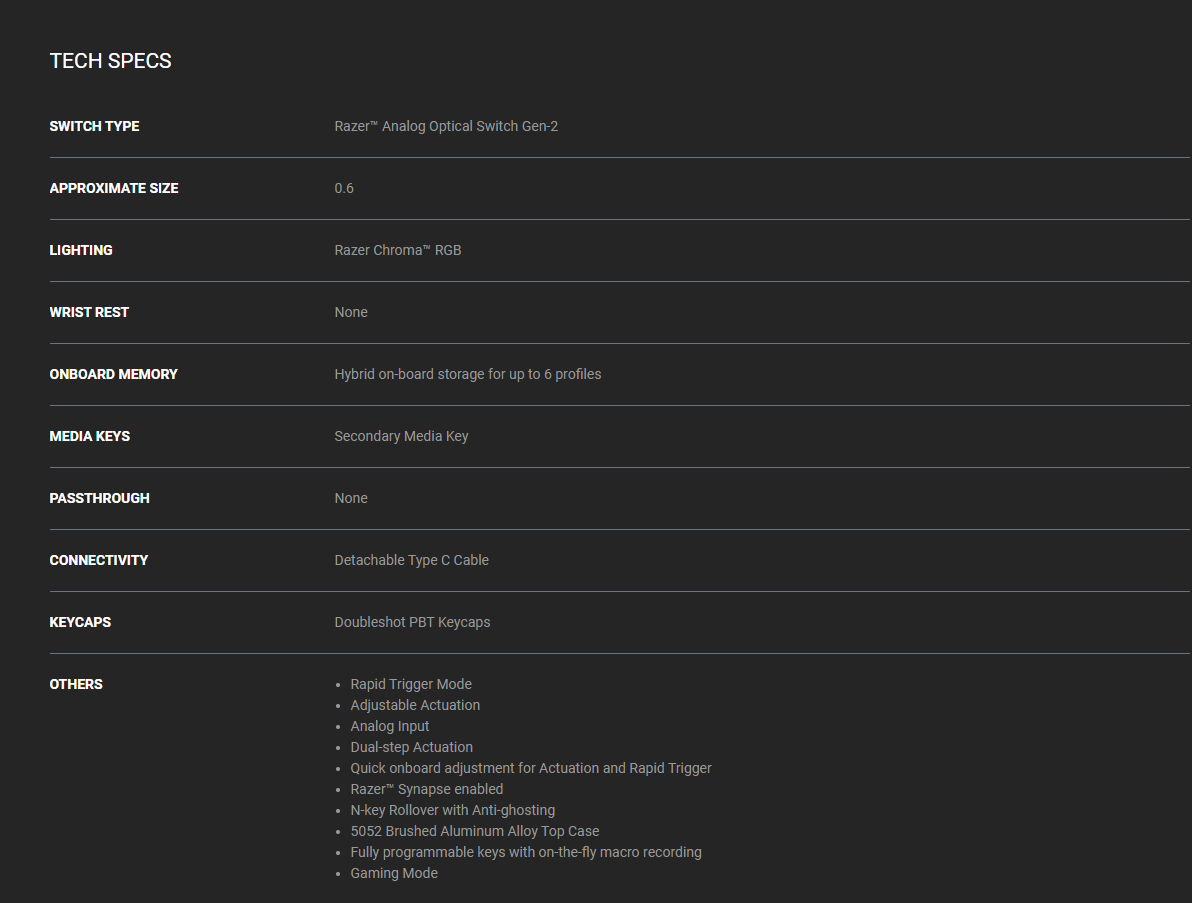Click the ONBOARD MEMORY label

click(113, 374)
